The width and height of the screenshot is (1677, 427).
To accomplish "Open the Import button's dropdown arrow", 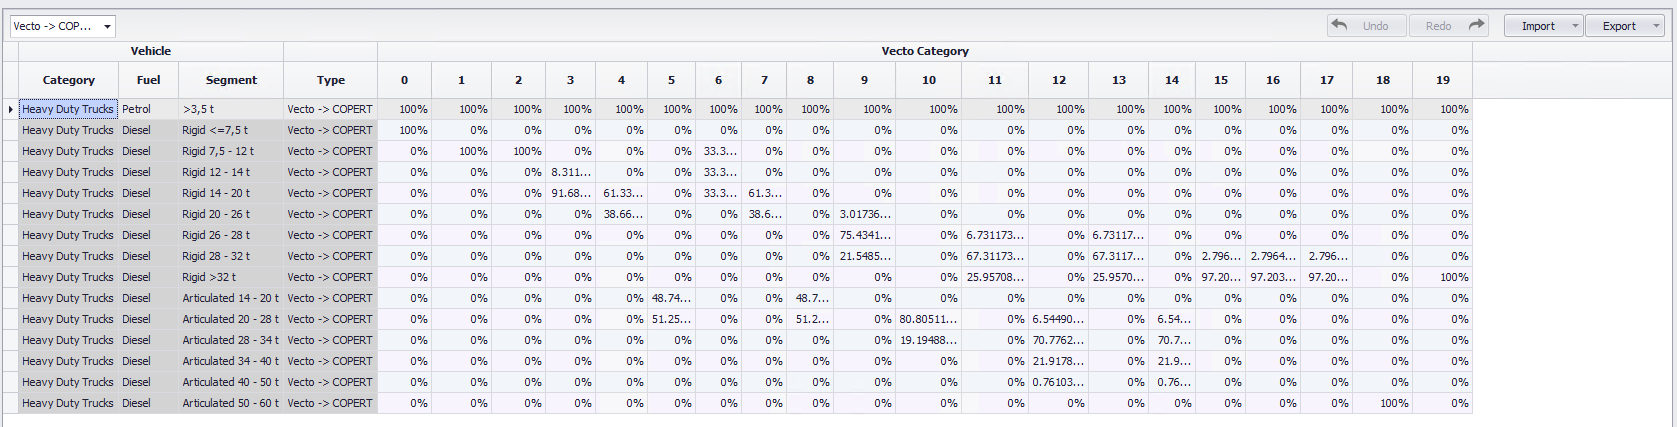I will click(1575, 26).
